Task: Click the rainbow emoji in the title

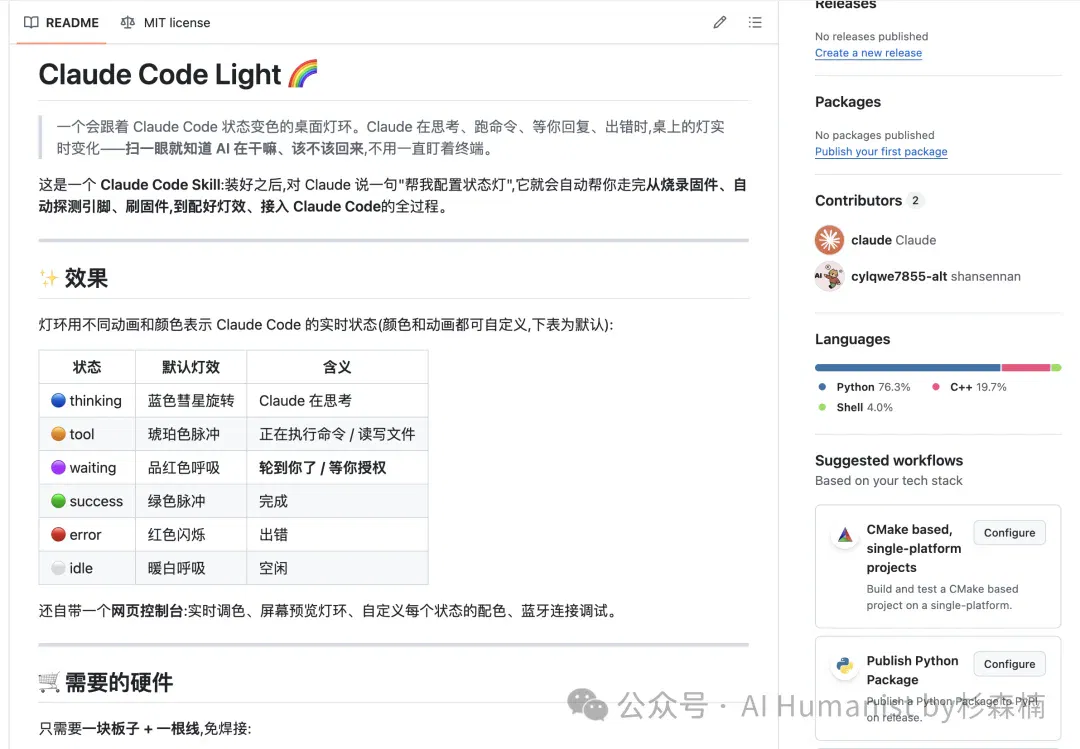Action: (x=303, y=74)
